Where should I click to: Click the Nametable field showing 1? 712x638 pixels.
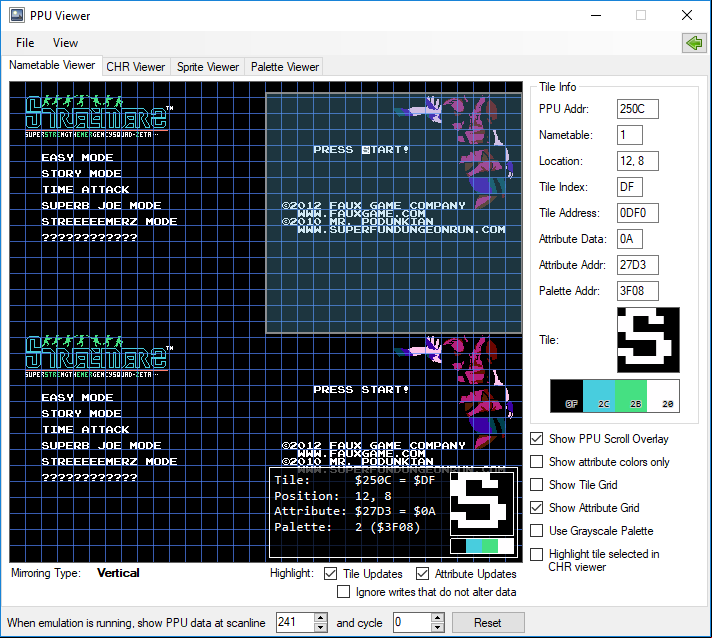[x=629, y=135]
